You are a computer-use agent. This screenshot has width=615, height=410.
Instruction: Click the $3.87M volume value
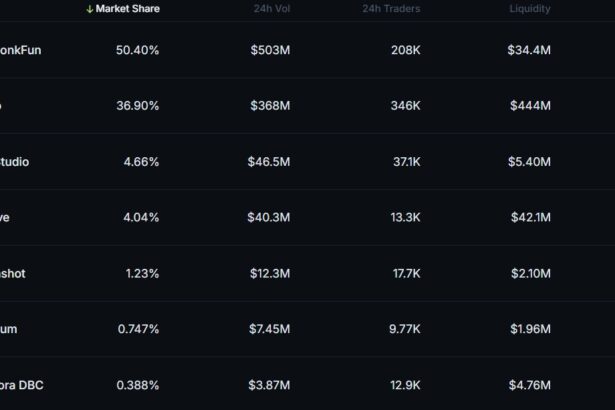tap(269, 385)
